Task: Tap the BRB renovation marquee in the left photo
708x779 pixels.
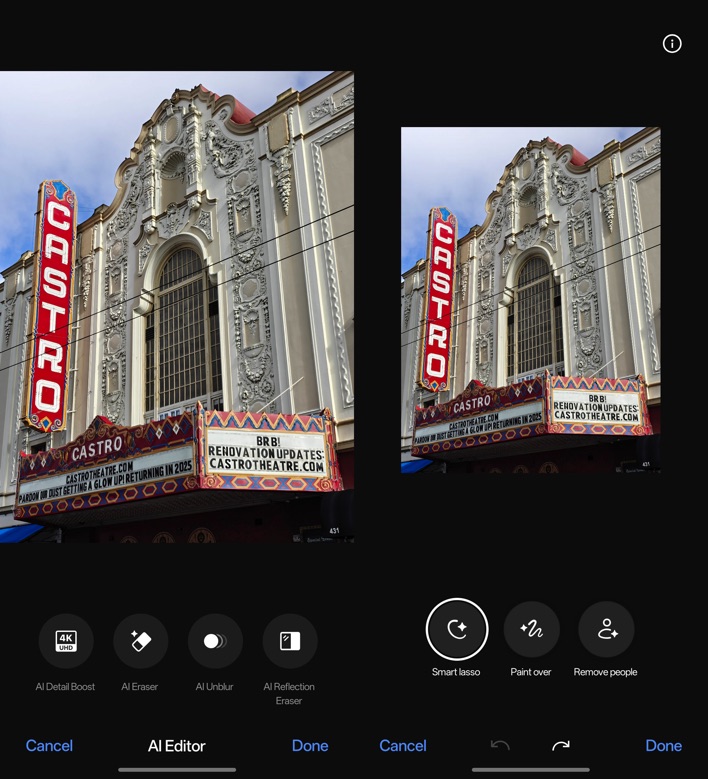Action: 266,451
